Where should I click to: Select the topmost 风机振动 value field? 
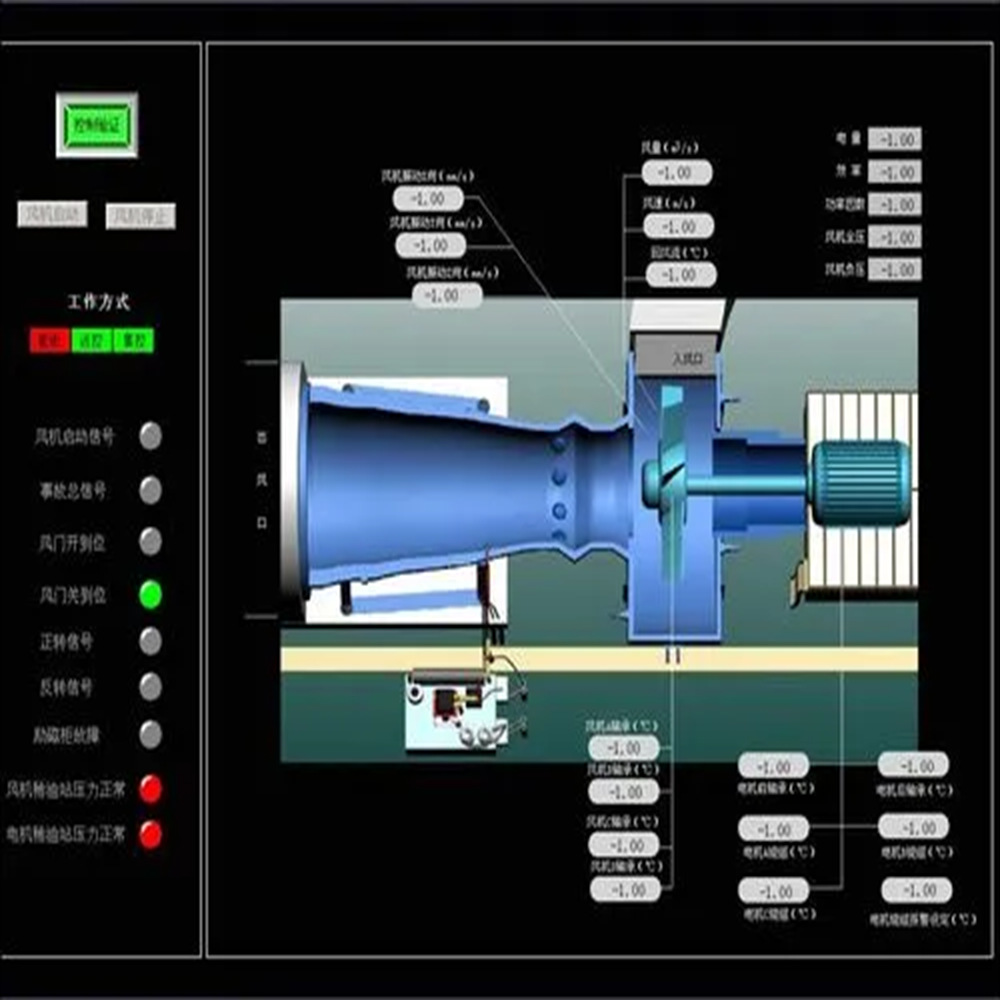[x=429, y=199]
